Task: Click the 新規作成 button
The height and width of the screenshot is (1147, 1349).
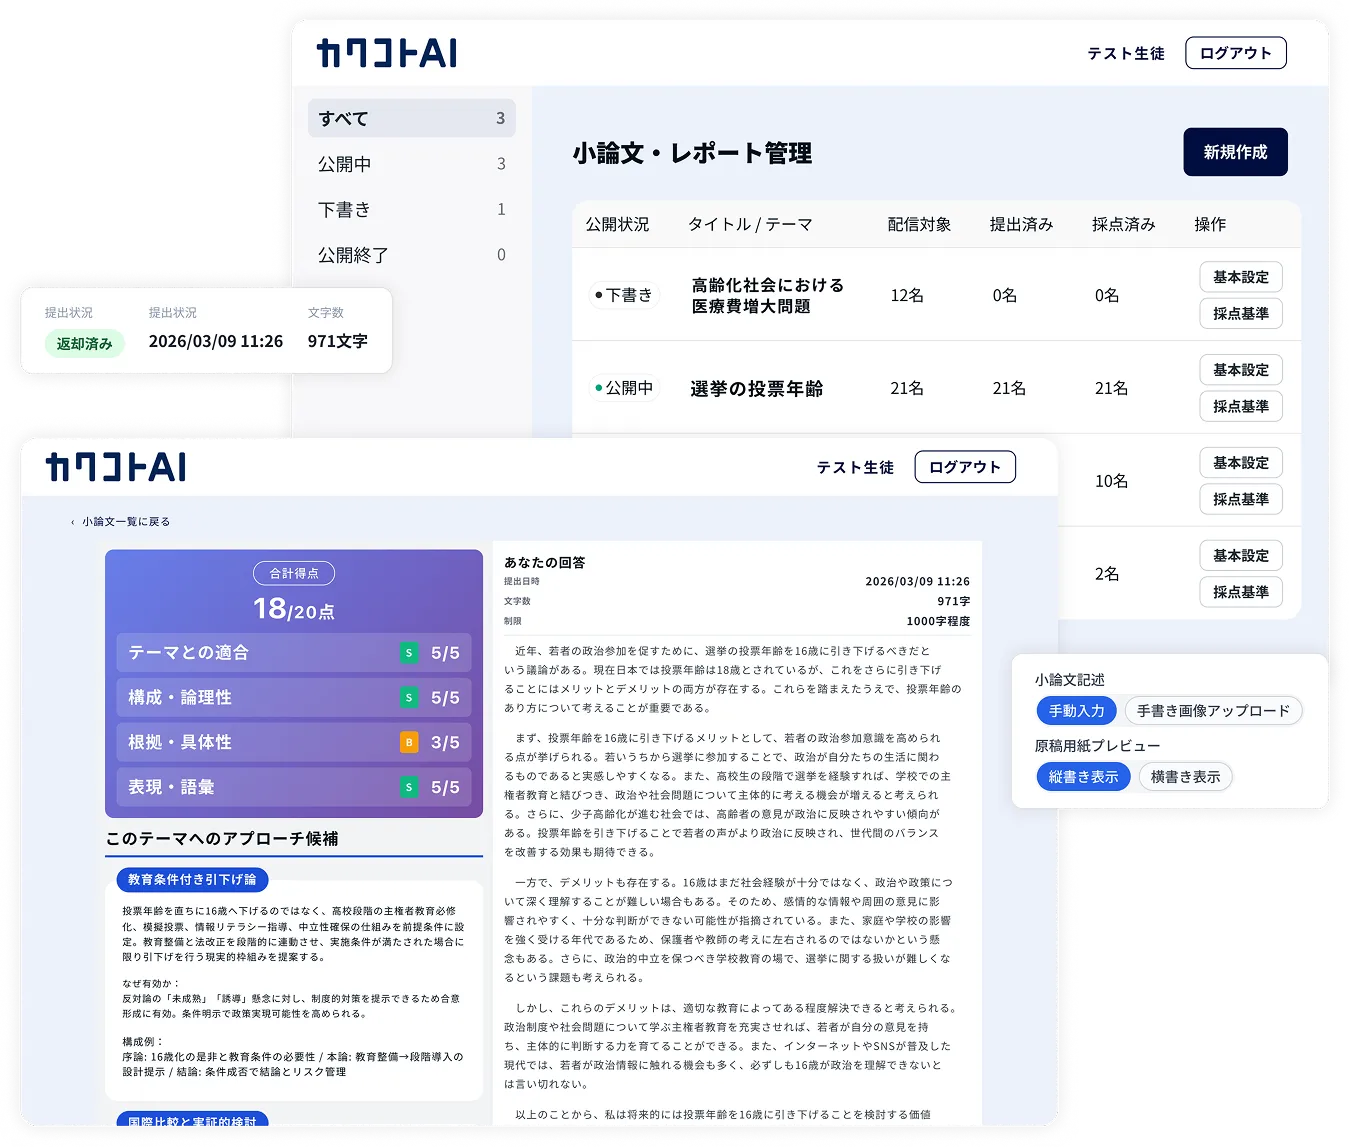Action: click(x=1235, y=152)
